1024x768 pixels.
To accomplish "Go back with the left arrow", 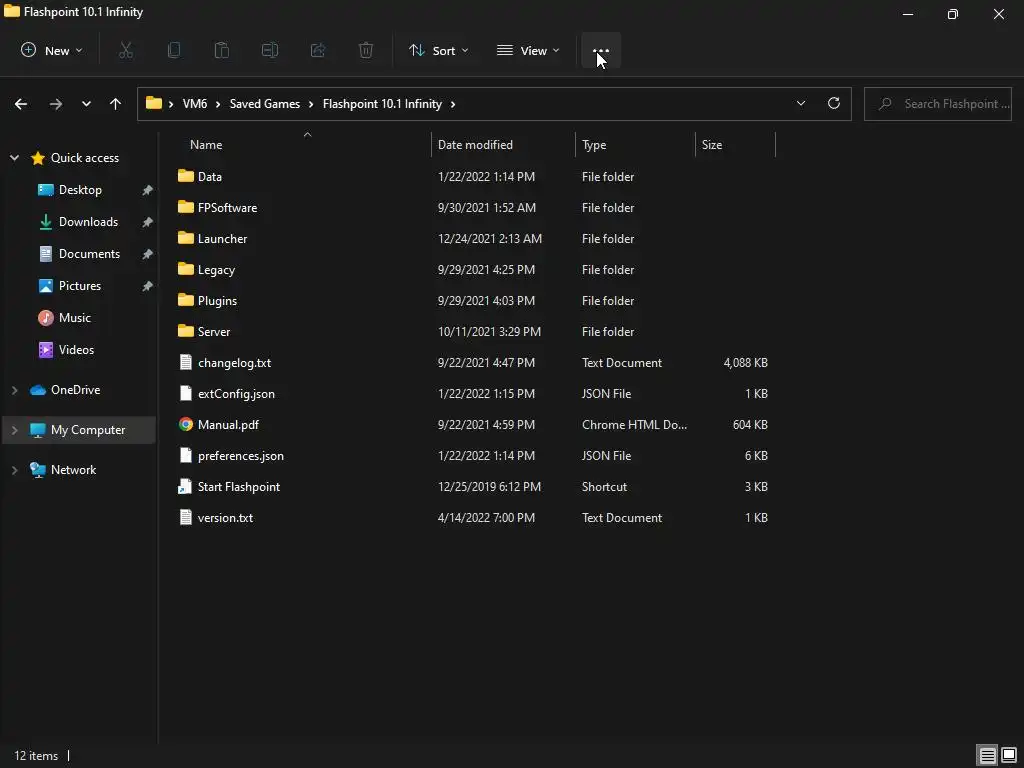I will 21,104.
